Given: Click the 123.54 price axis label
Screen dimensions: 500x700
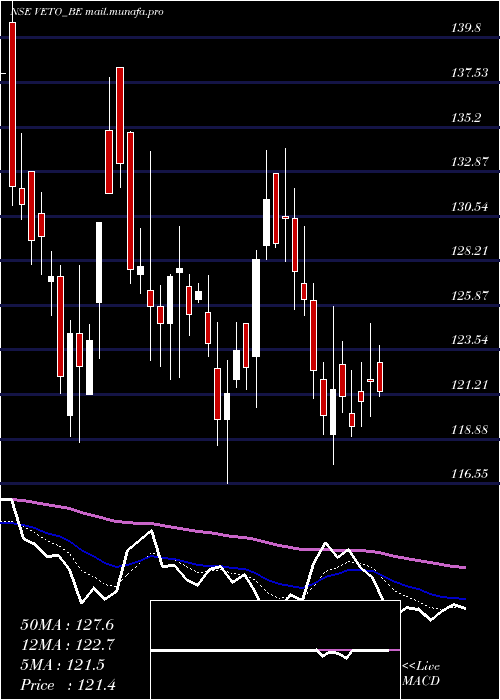Looking at the screenshot, I should point(470,340).
